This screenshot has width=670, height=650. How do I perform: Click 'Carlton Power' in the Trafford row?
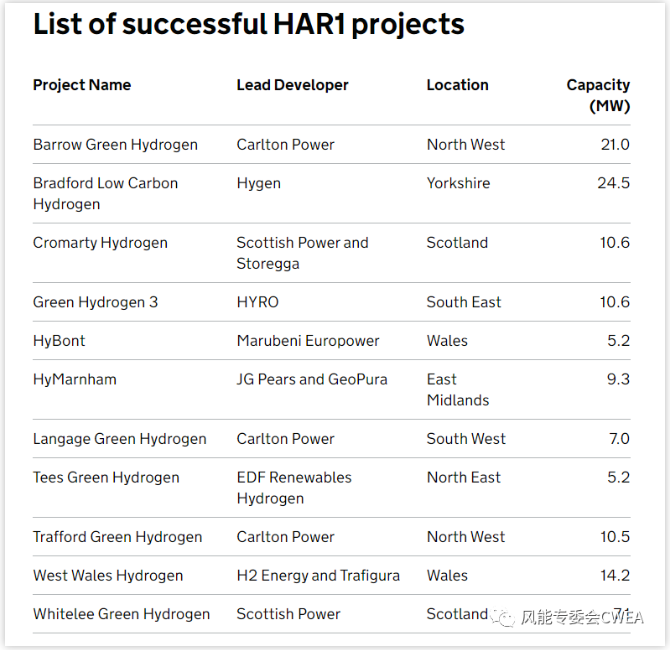285,537
